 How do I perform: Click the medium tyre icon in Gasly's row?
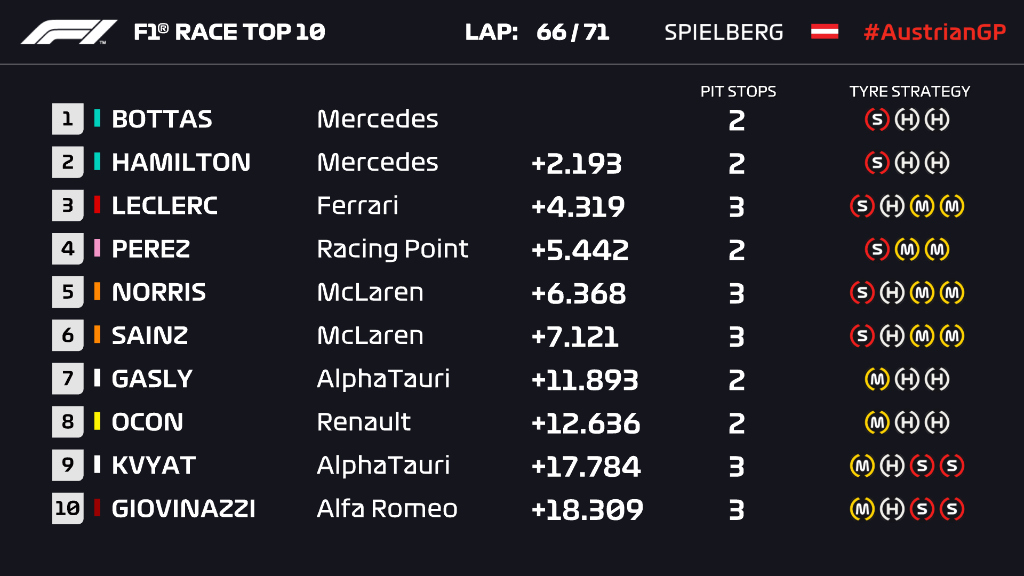[876, 379]
